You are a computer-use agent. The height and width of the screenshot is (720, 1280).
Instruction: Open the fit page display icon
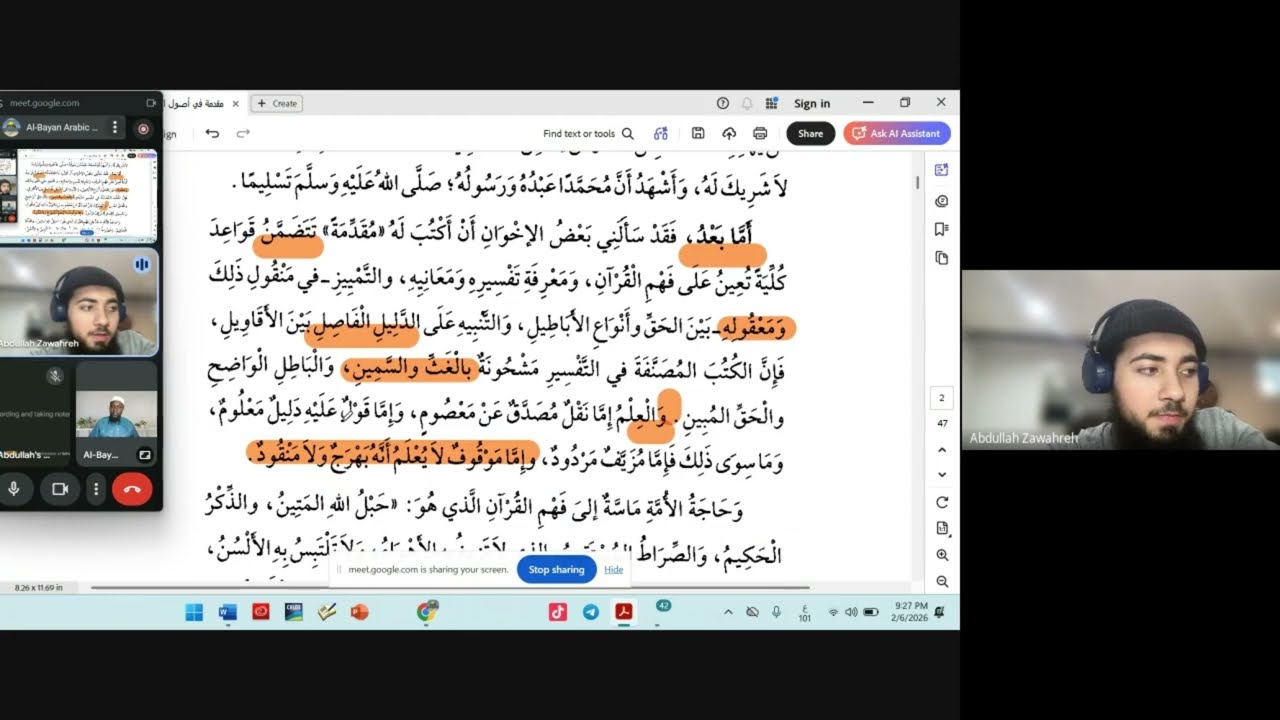(942, 528)
